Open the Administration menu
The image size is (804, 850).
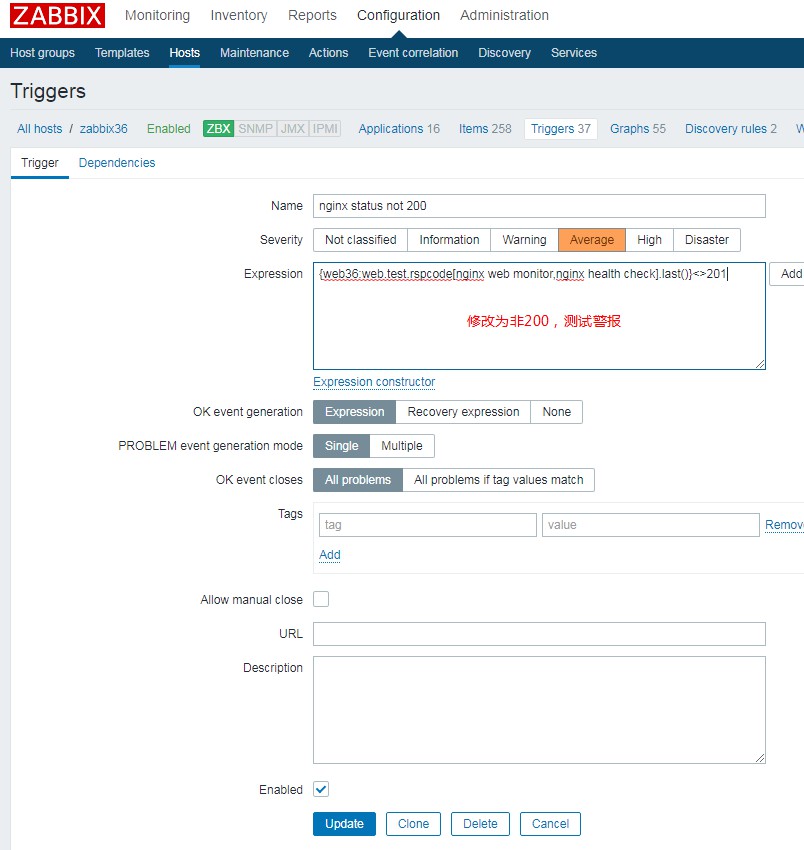point(504,16)
